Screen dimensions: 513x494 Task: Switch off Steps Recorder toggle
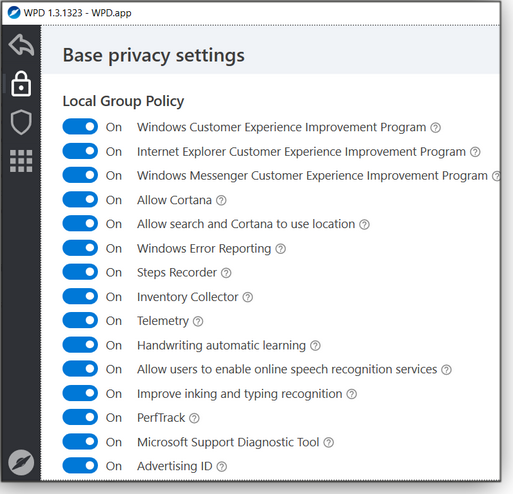(80, 272)
